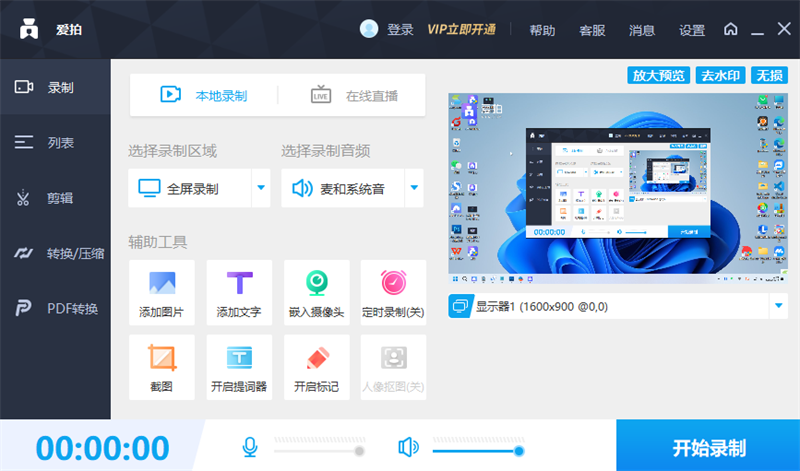The image size is (800, 471).
Task: Click the VIP立即开通 link
Action: pos(462,30)
